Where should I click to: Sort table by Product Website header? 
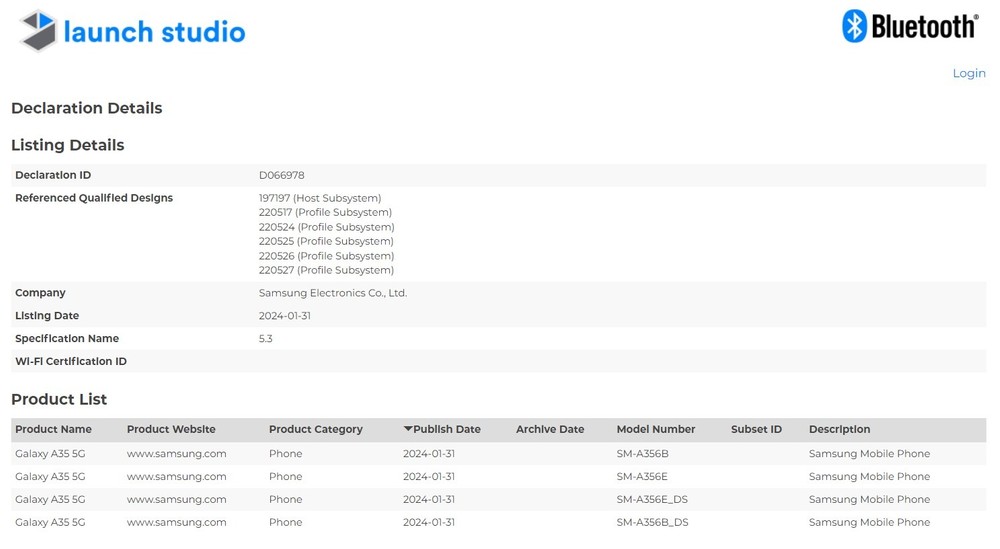171,429
